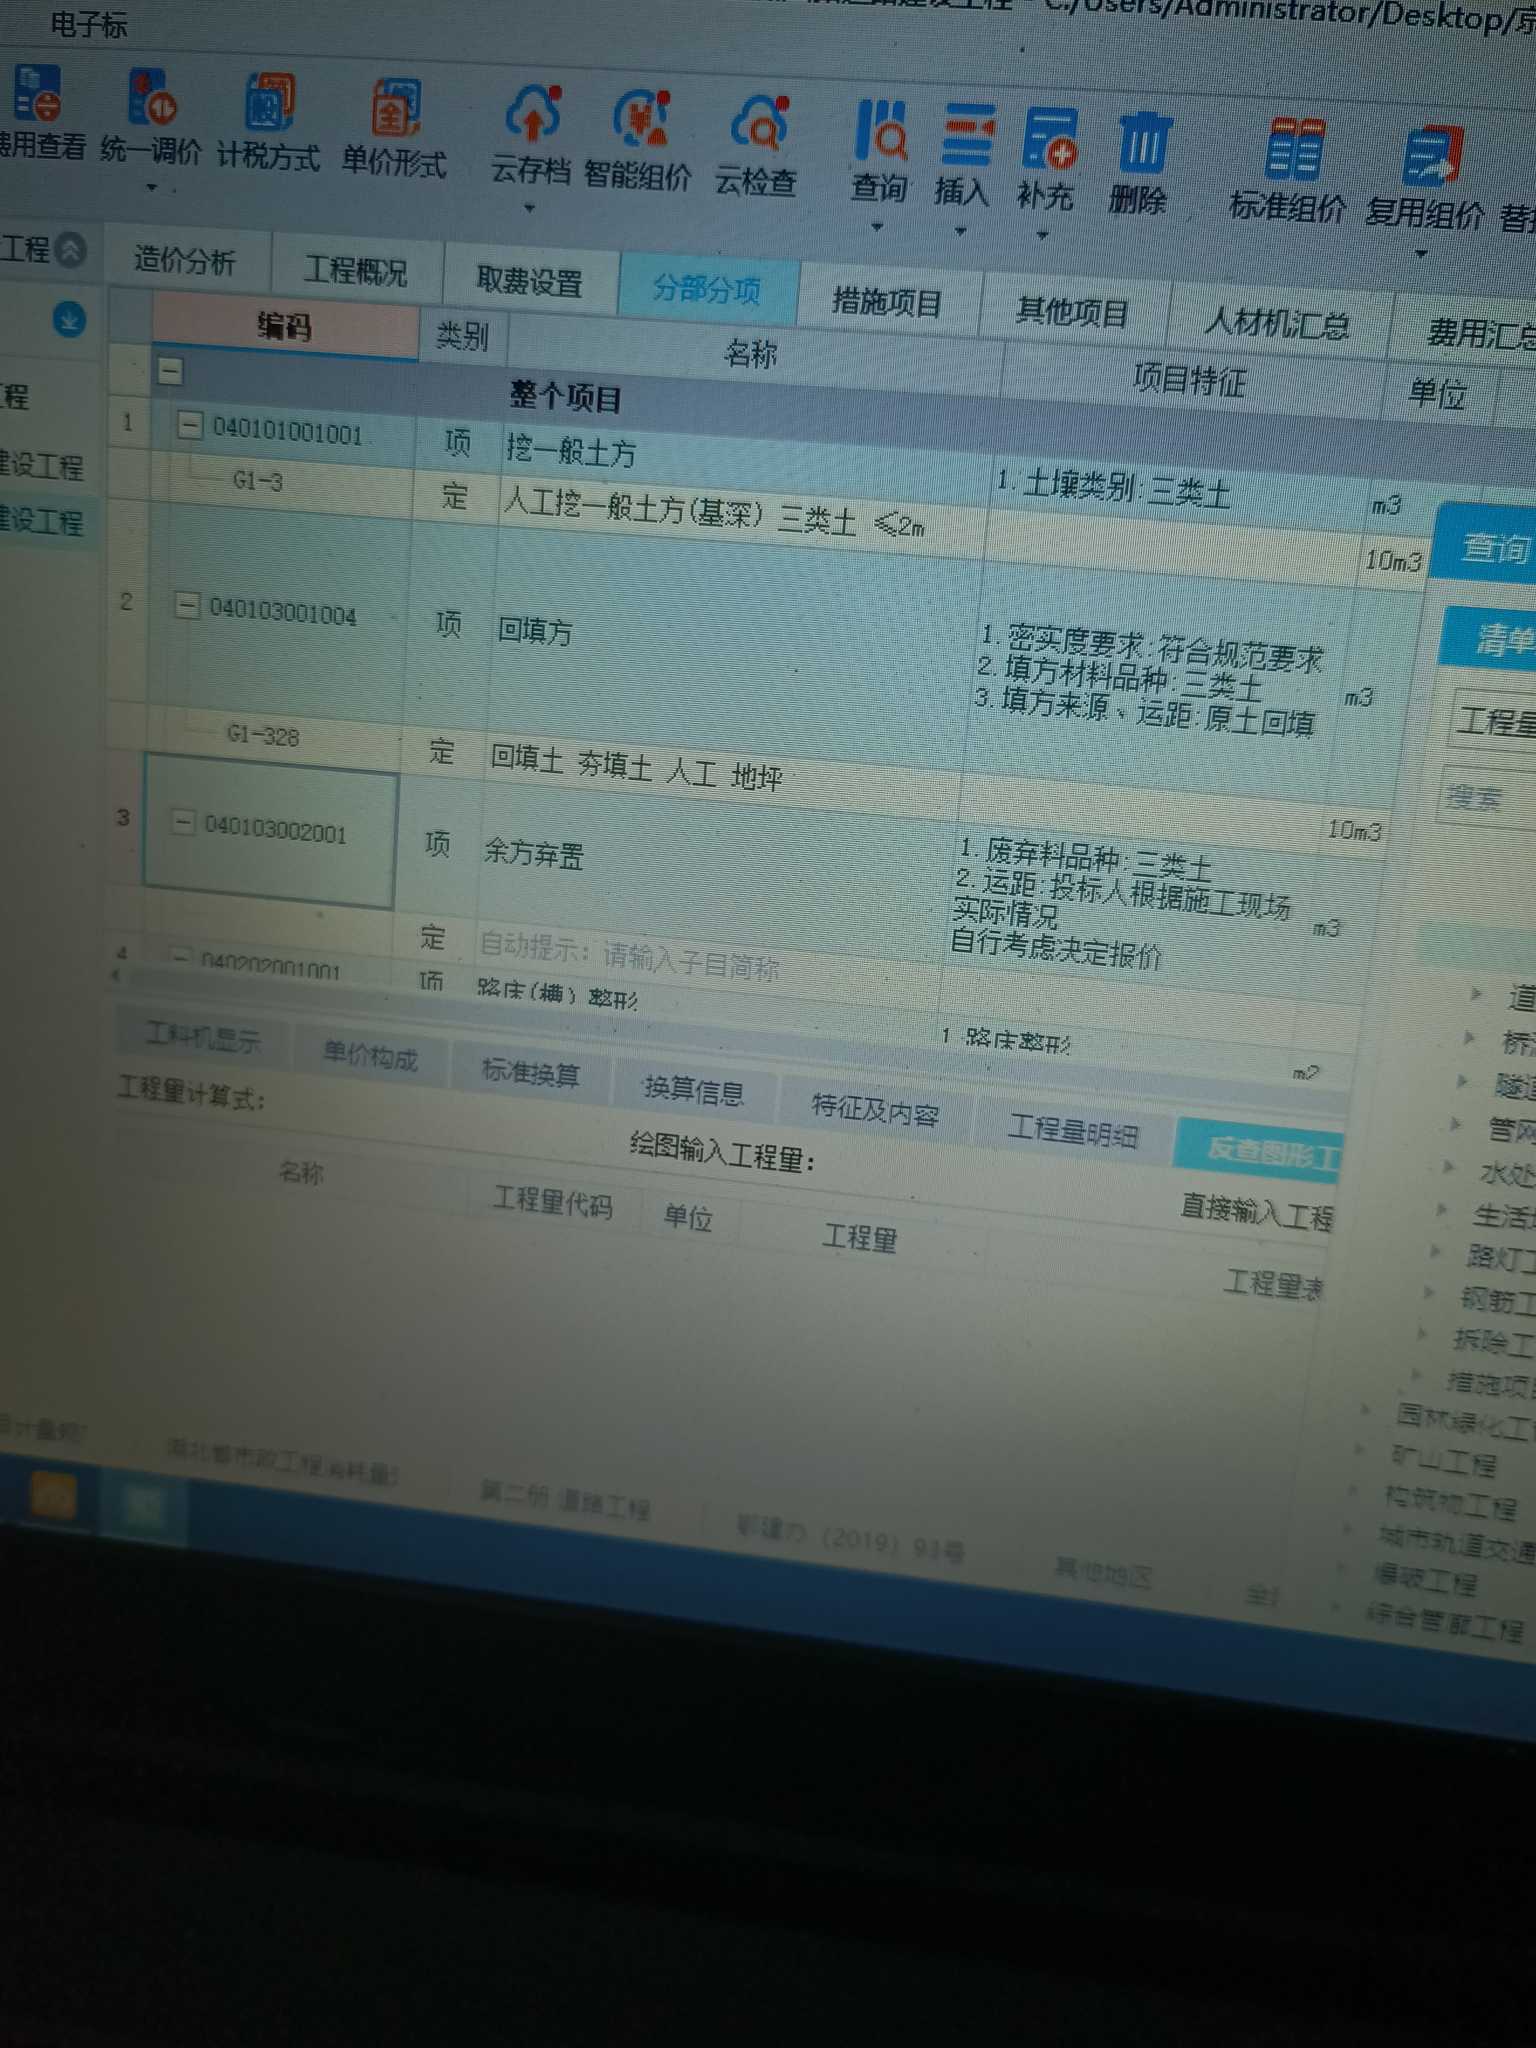Open dropdown arrow under 复用组价
Screen dimensions: 1536x2048
point(1420,254)
